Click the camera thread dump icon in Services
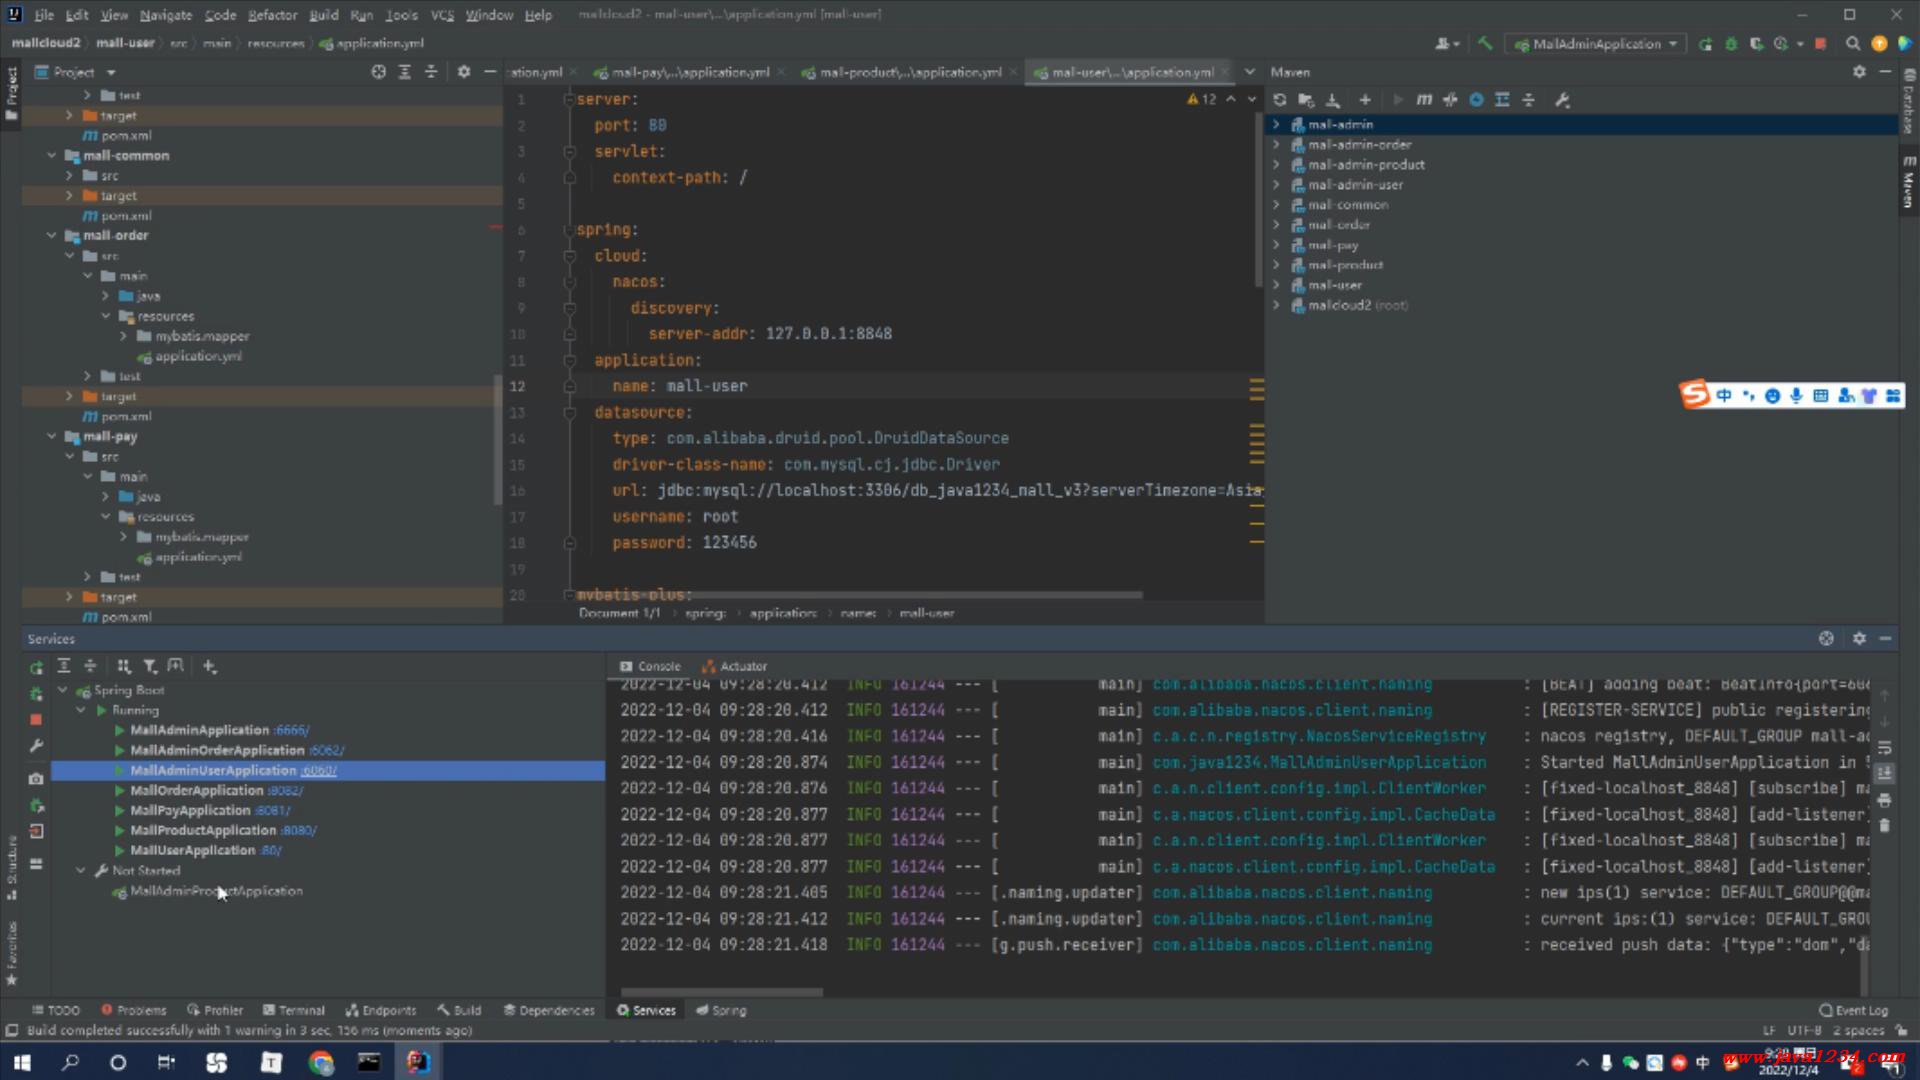Viewport: 1920px width, 1080px height. point(36,778)
